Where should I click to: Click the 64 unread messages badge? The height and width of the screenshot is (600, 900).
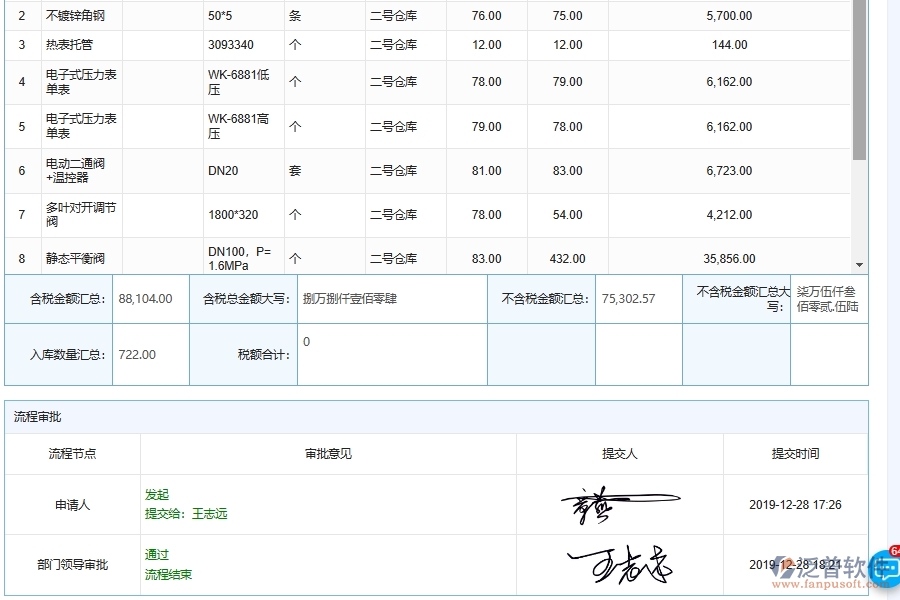(x=894, y=549)
